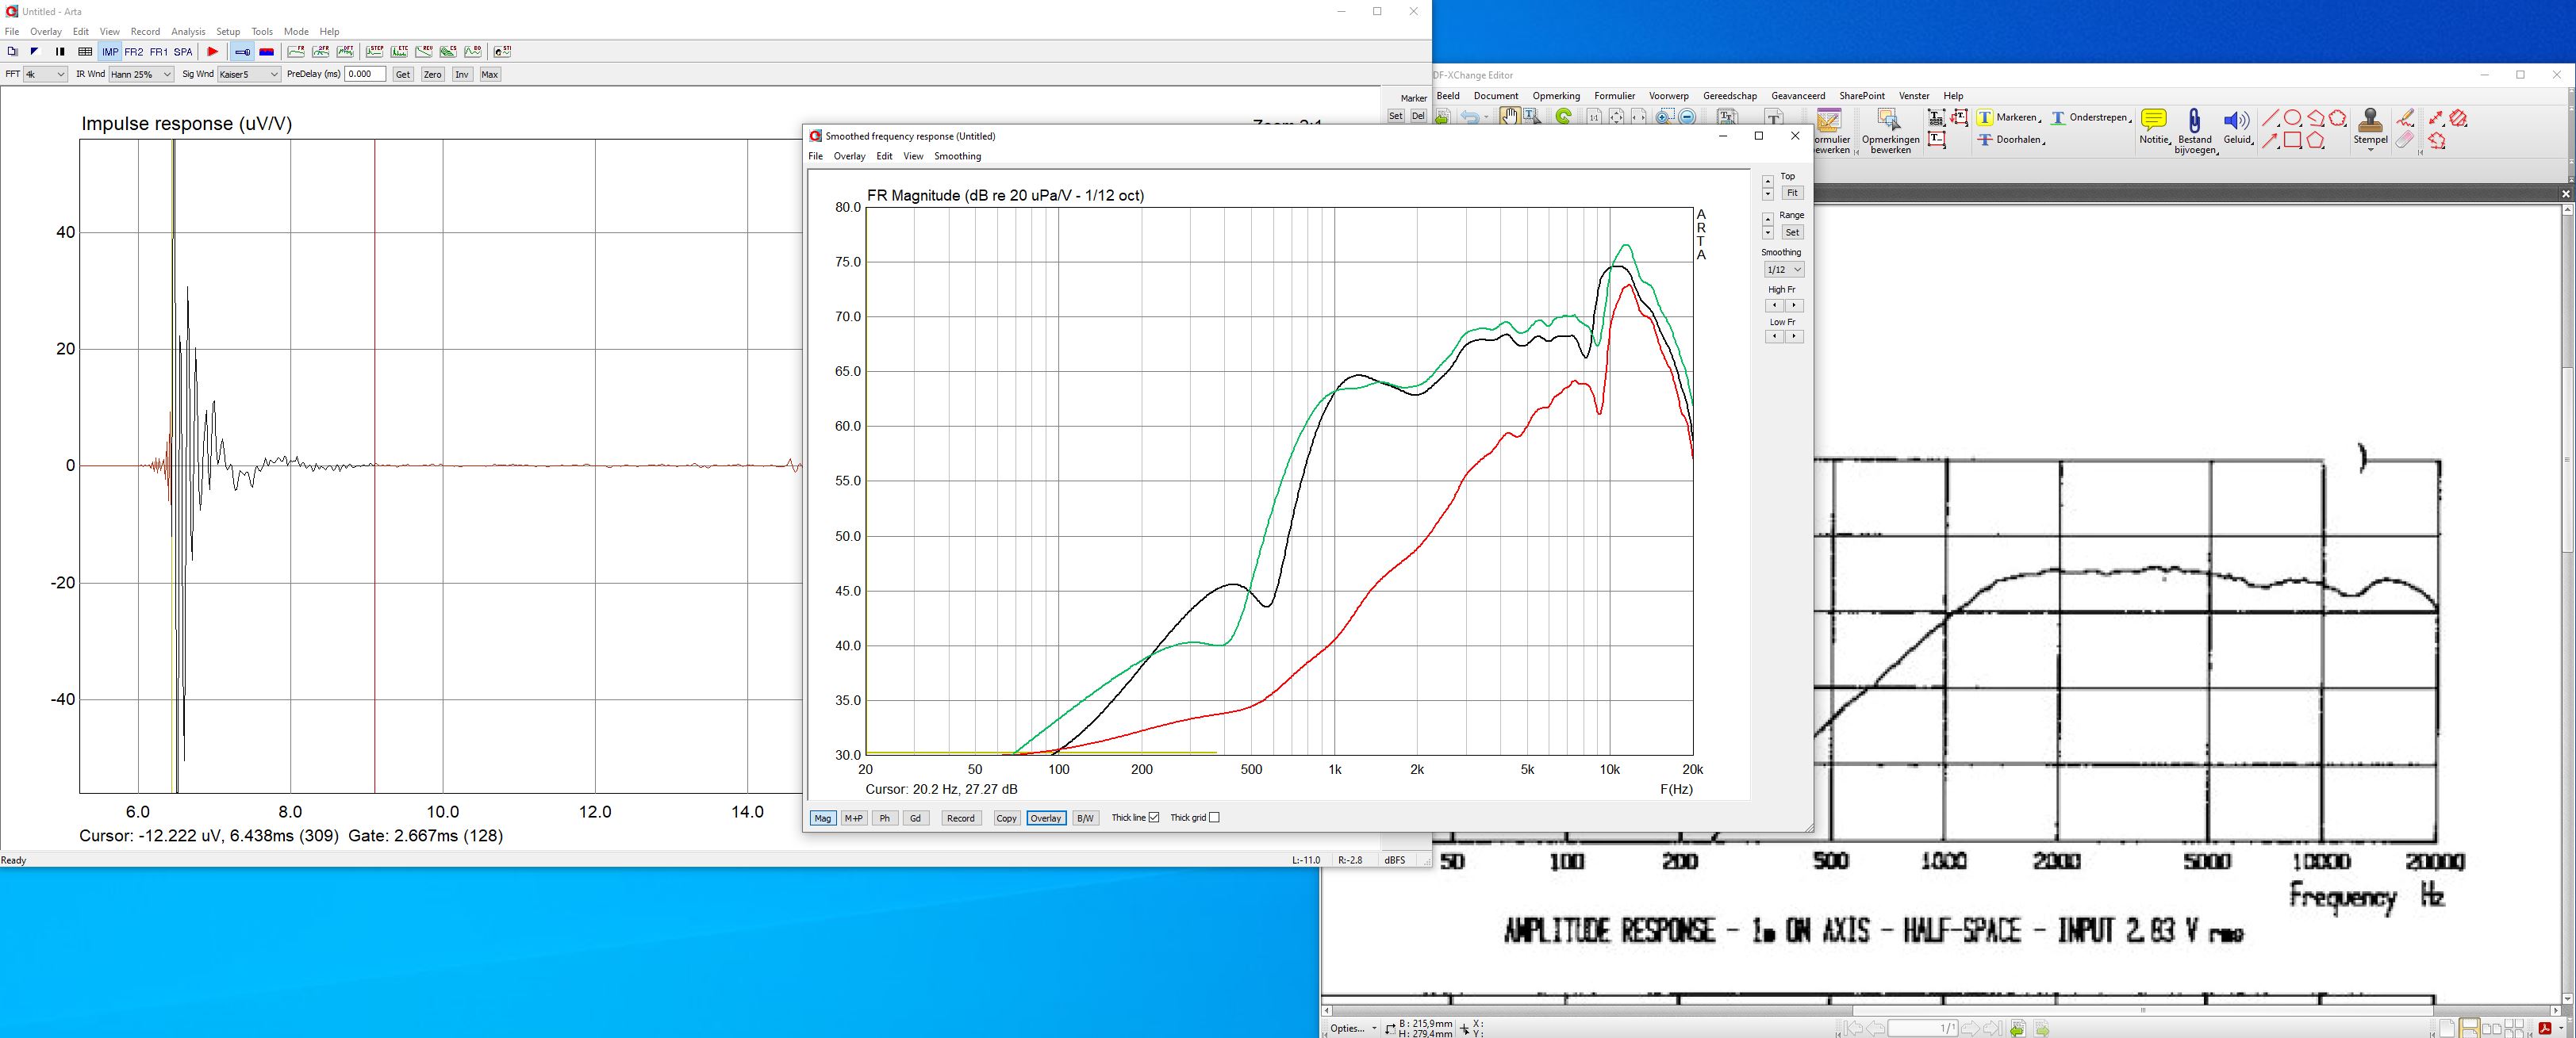This screenshot has width=2576, height=1038.
Task: Click the Doorhalen strikethrough tool
Action: click(2011, 140)
